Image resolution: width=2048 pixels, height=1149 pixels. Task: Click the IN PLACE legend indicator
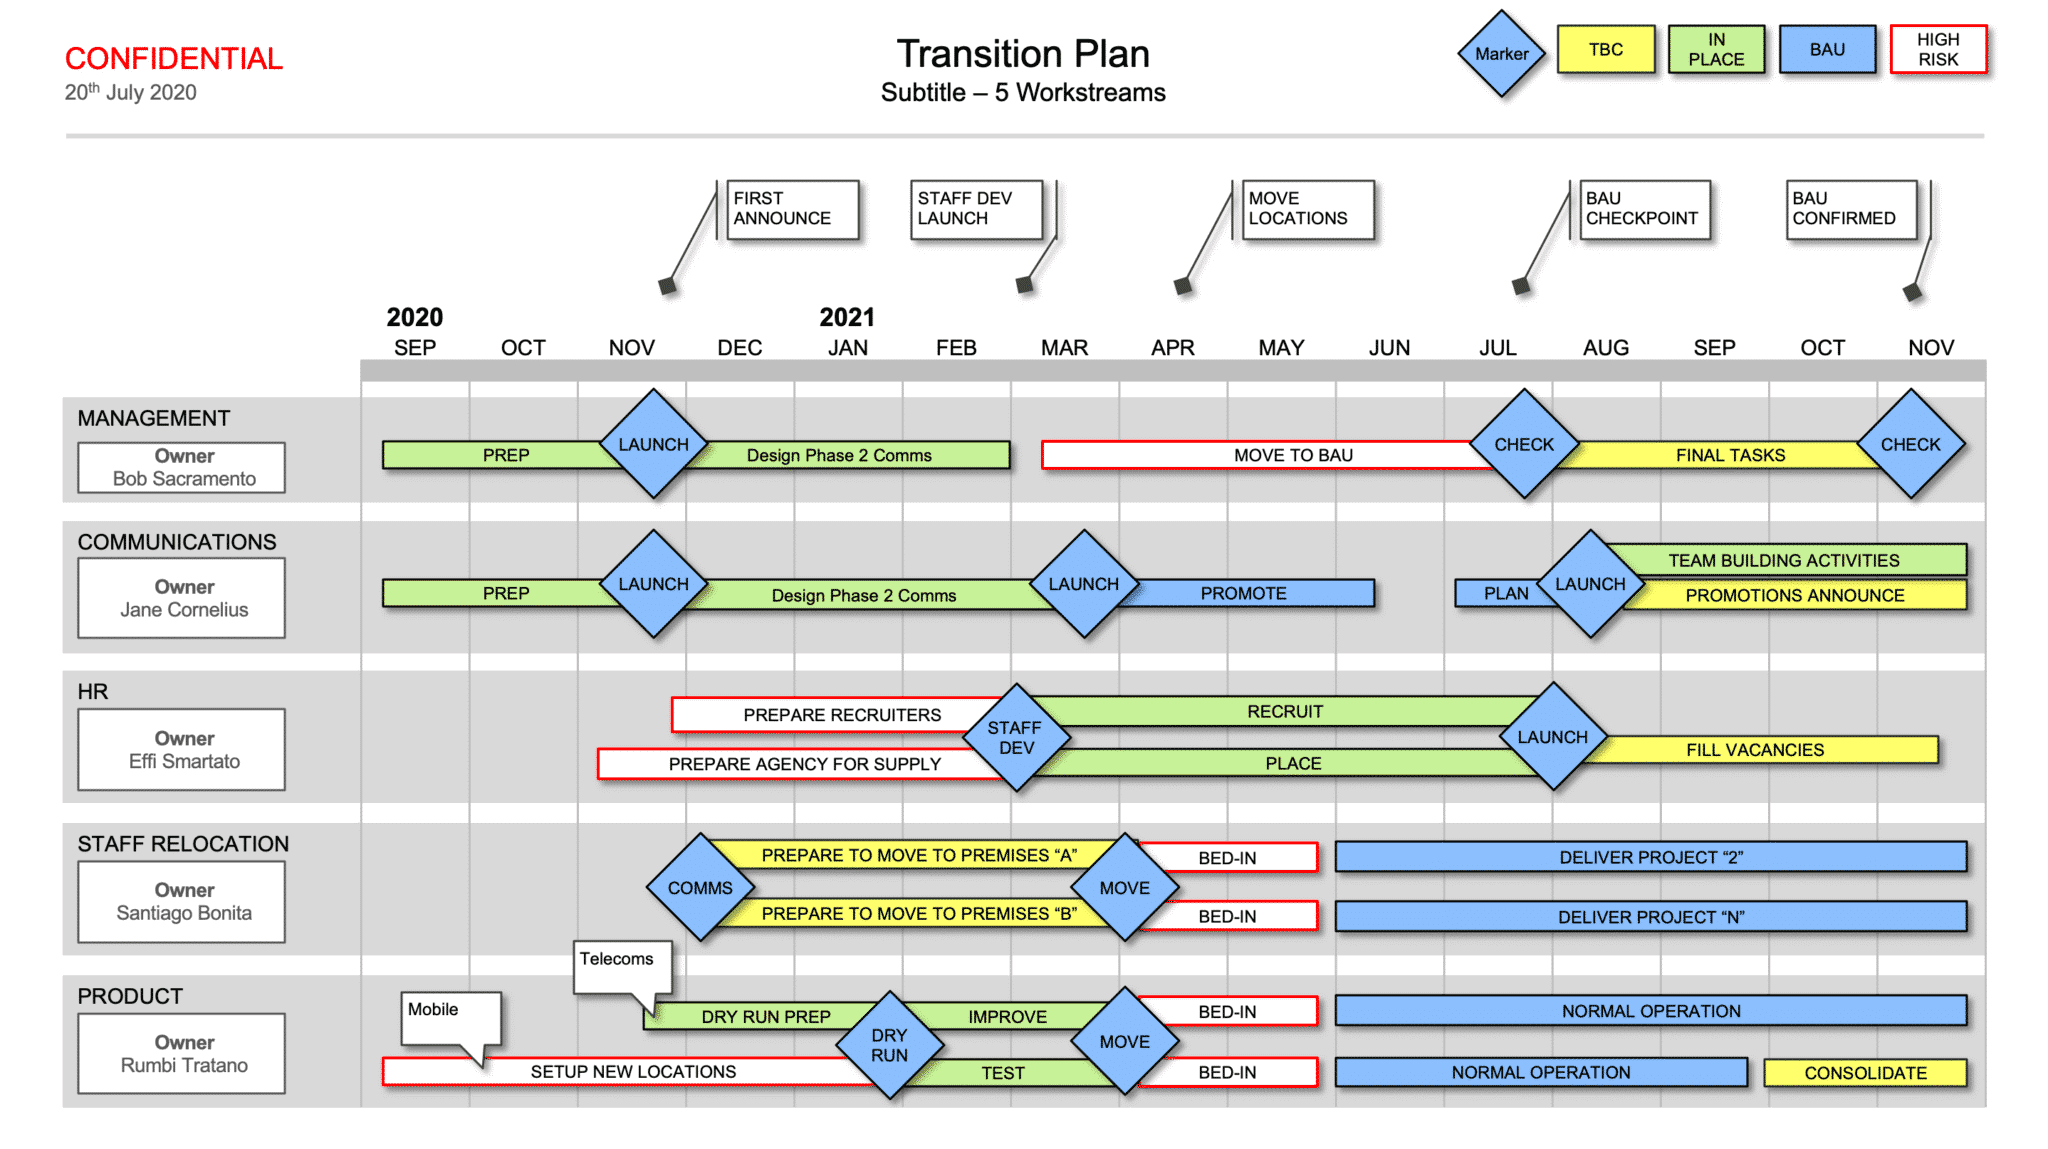tap(1715, 51)
